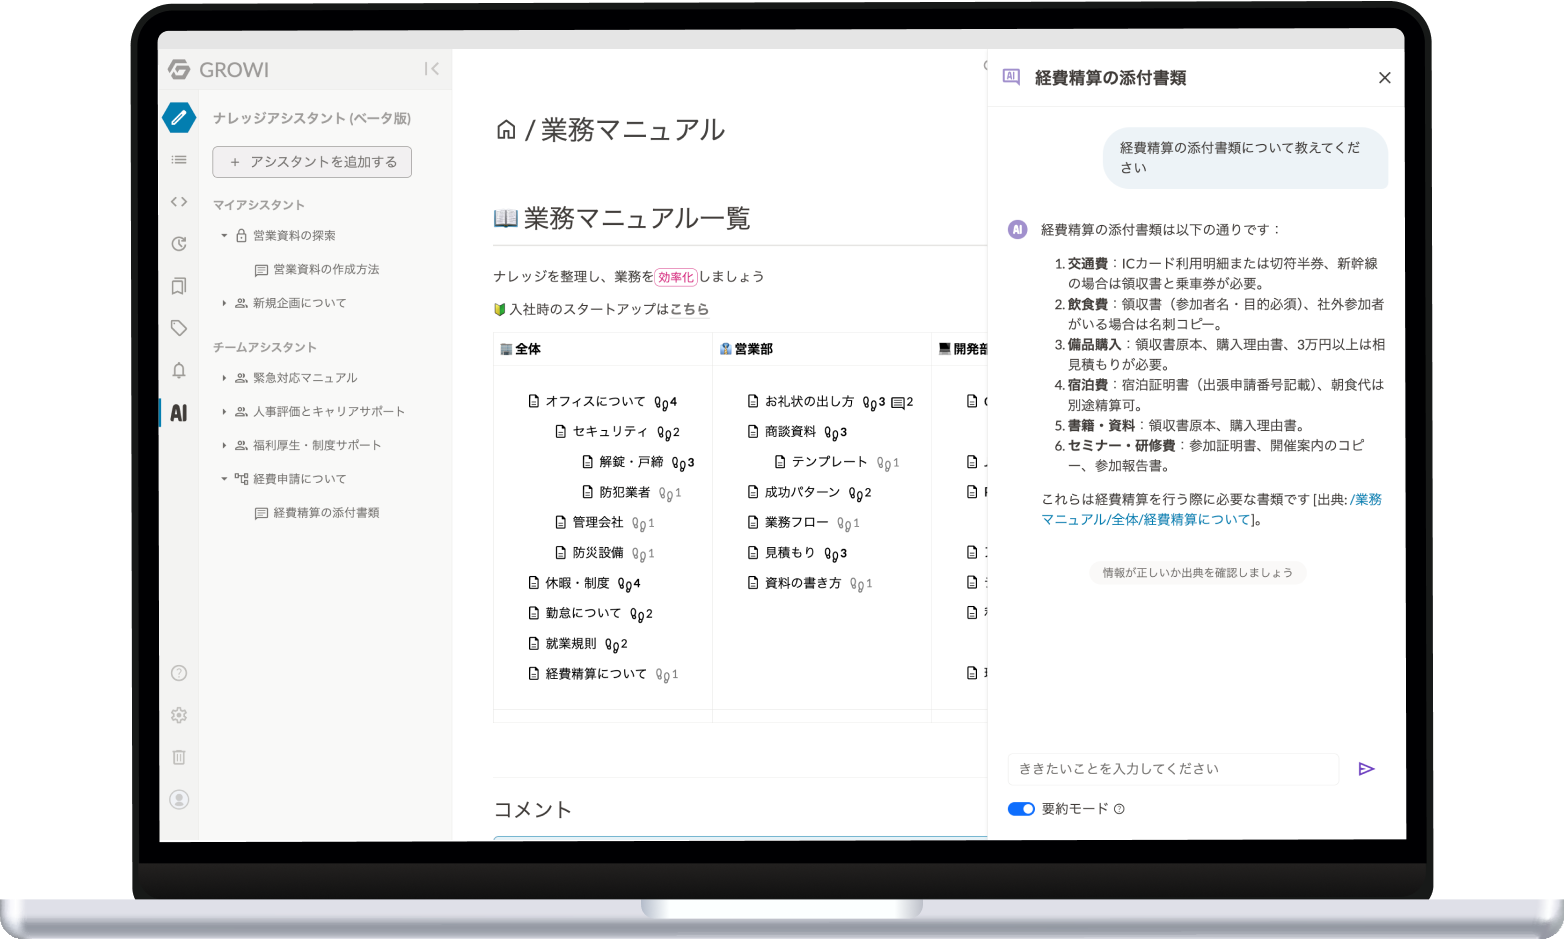Expand the 新規企画について tree item
Screen dimensions: 1564x939
click(x=224, y=303)
